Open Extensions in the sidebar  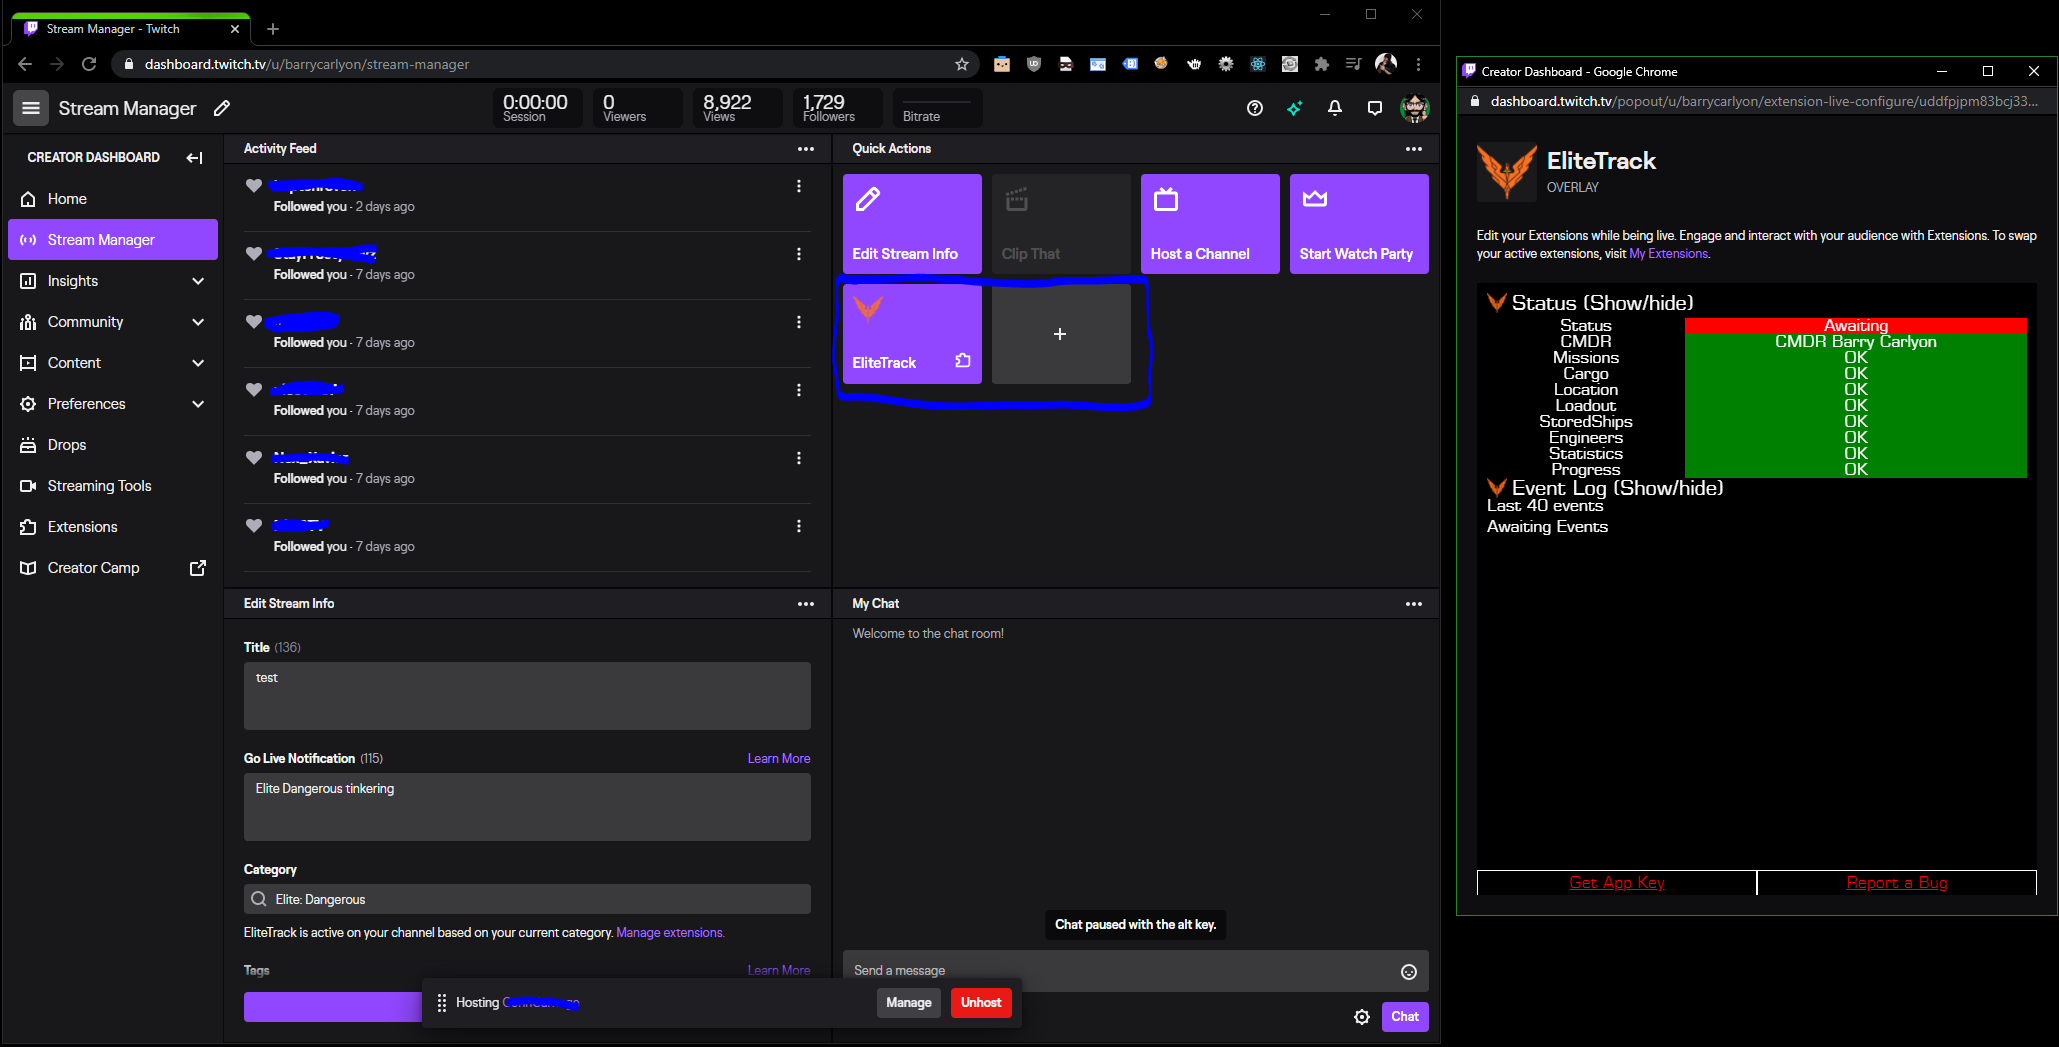pyautogui.click(x=113, y=527)
